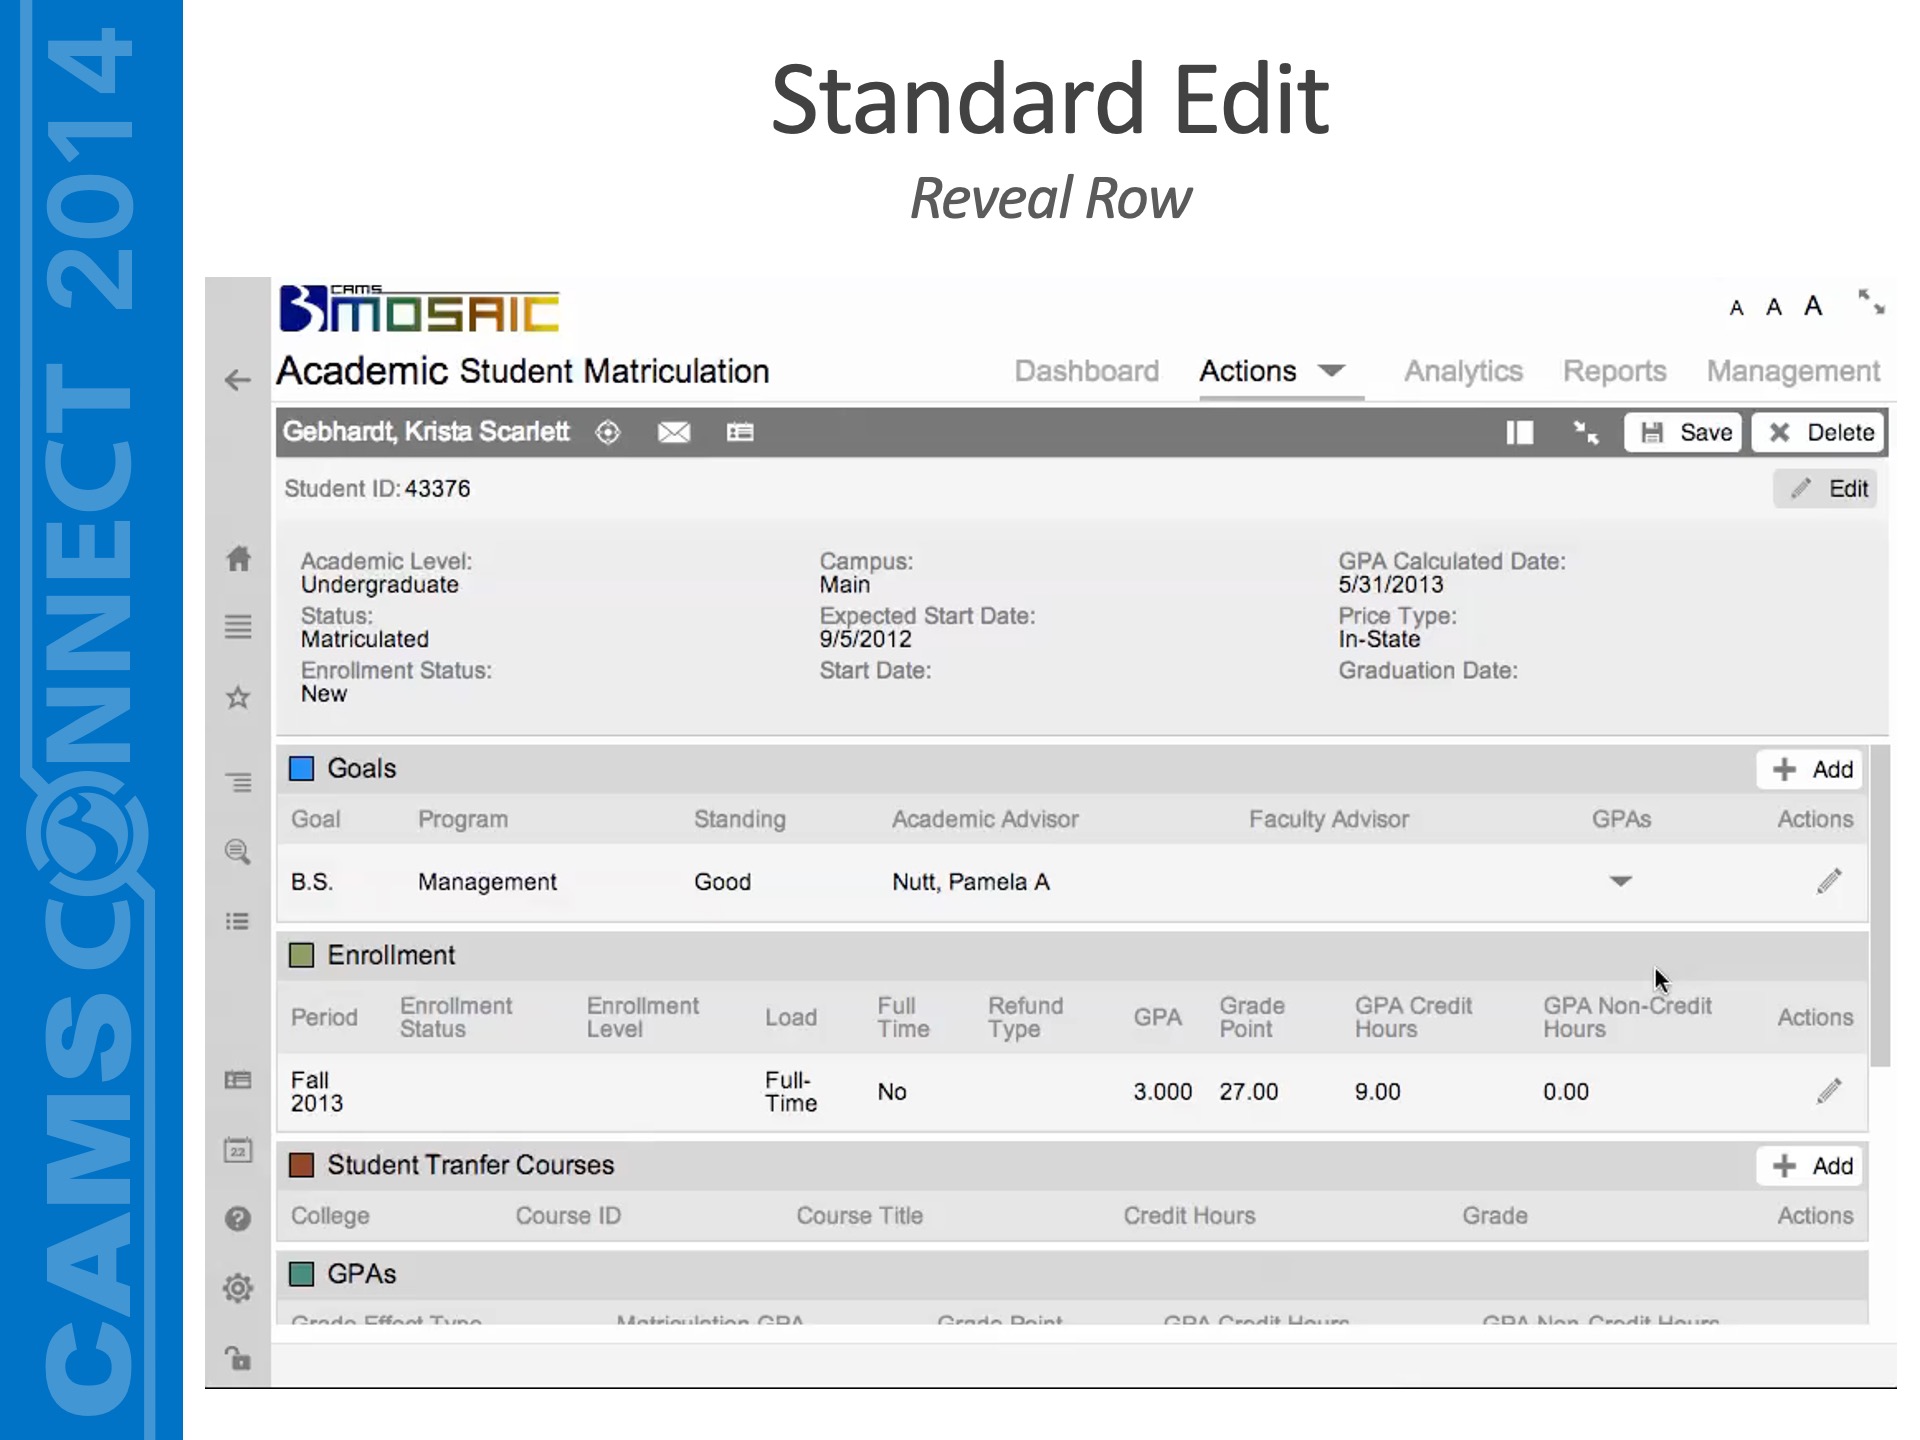1920x1440 pixels.
Task: Open the settings gear icon in sidebar
Action: tap(238, 1288)
